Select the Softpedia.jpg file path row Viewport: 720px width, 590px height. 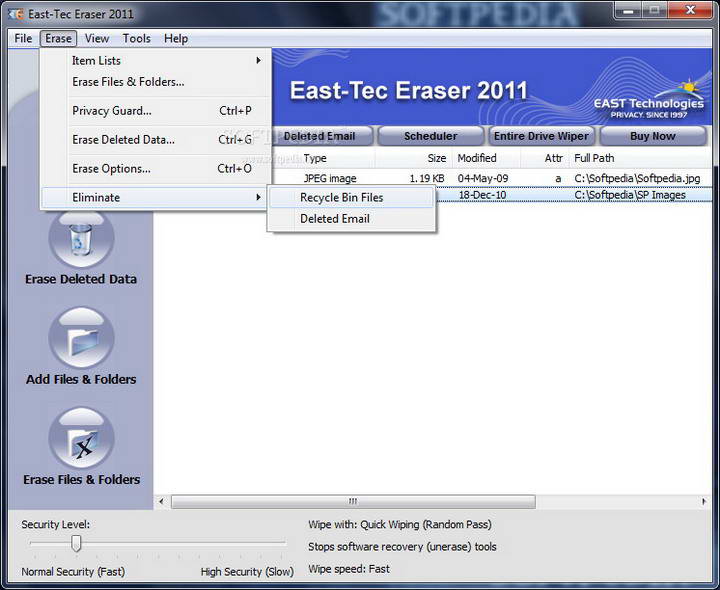pyautogui.click(x=637, y=178)
